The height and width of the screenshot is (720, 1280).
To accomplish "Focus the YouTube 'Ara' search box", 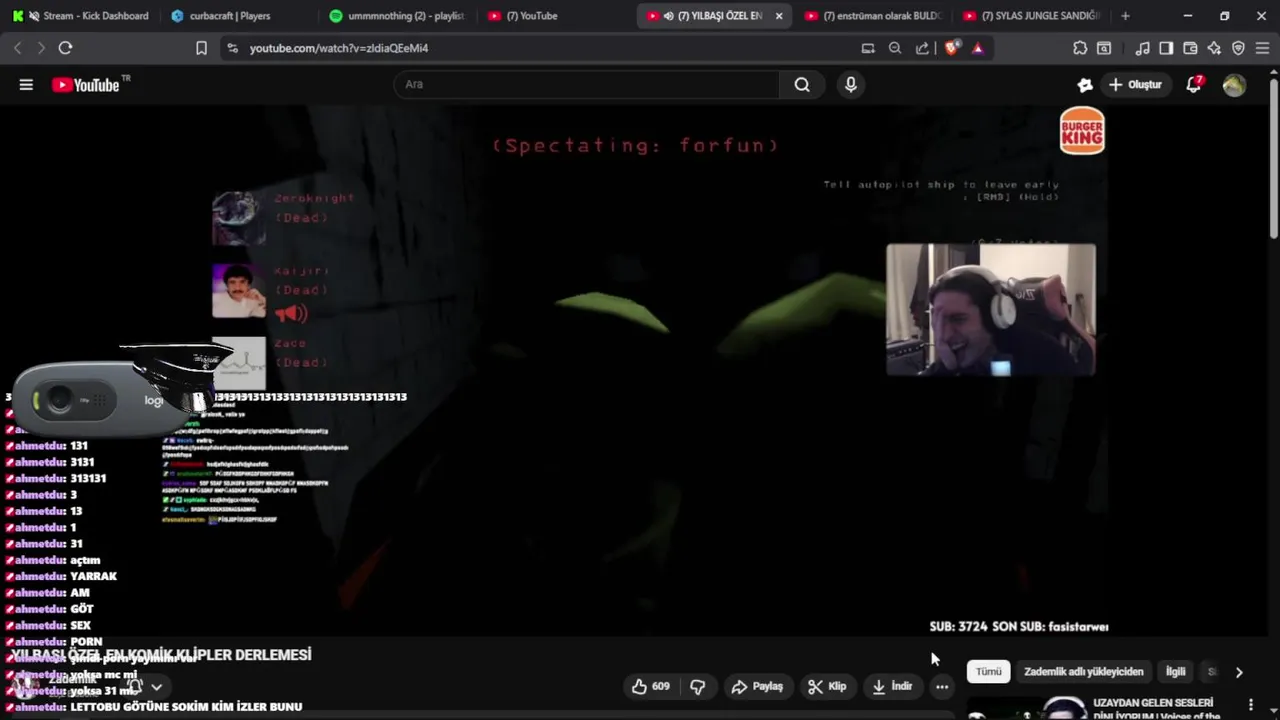I will point(587,85).
